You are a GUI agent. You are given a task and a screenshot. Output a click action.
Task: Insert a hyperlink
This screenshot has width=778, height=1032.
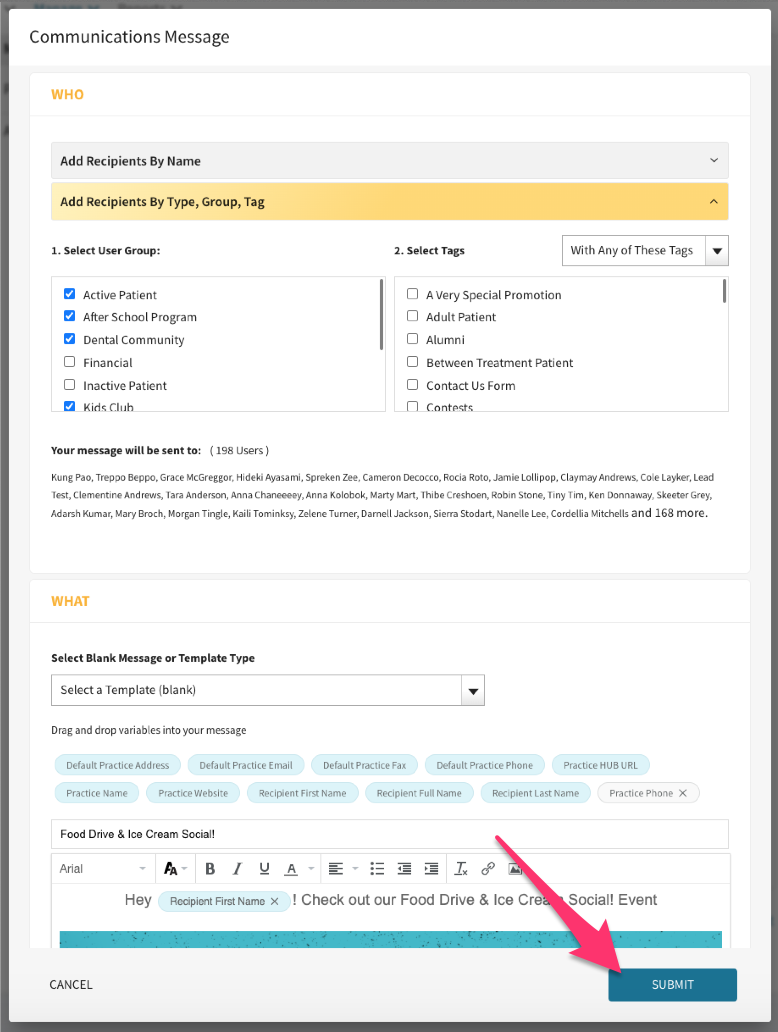point(488,869)
